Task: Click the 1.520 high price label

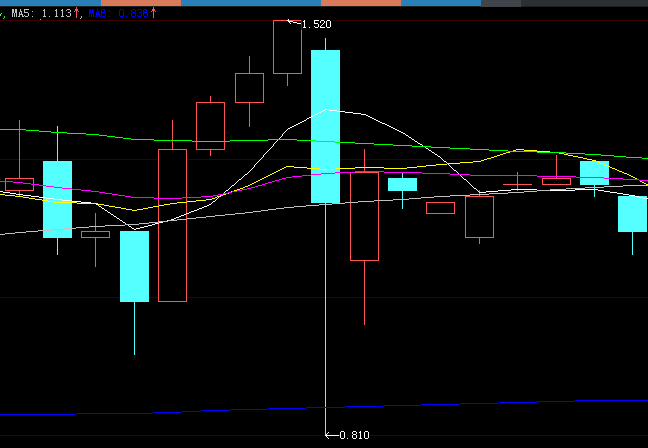Action: tap(317, 24)
